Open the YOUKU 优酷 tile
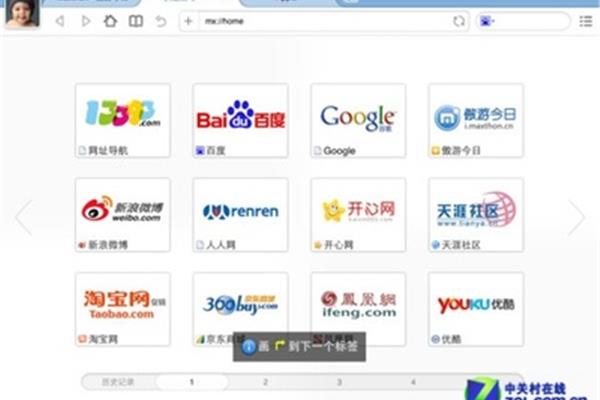 pos(476,309)
